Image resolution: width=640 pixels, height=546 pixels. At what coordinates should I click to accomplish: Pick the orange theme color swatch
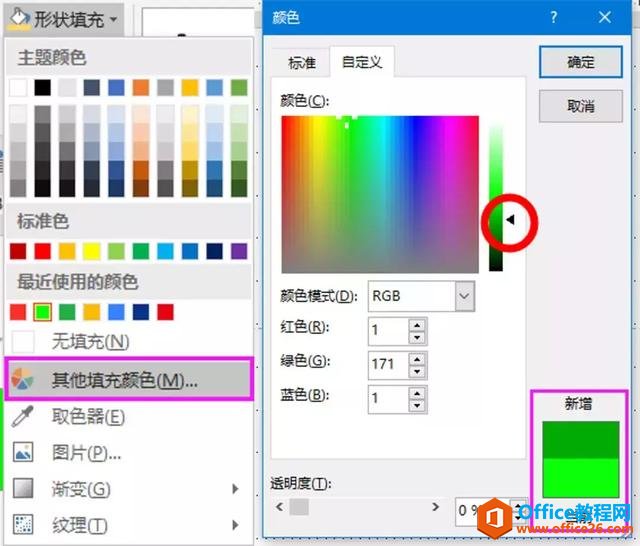141,87
